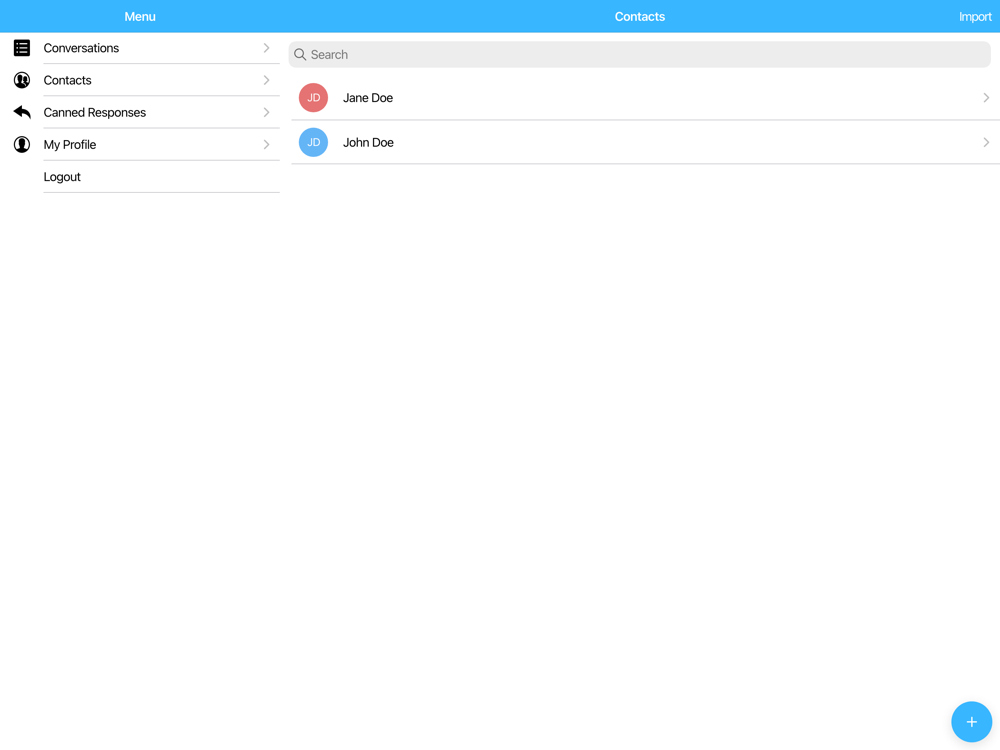1000x750 pixels.
Task: Click Jane Doe's red JD avatar
Action: point(313,98)
